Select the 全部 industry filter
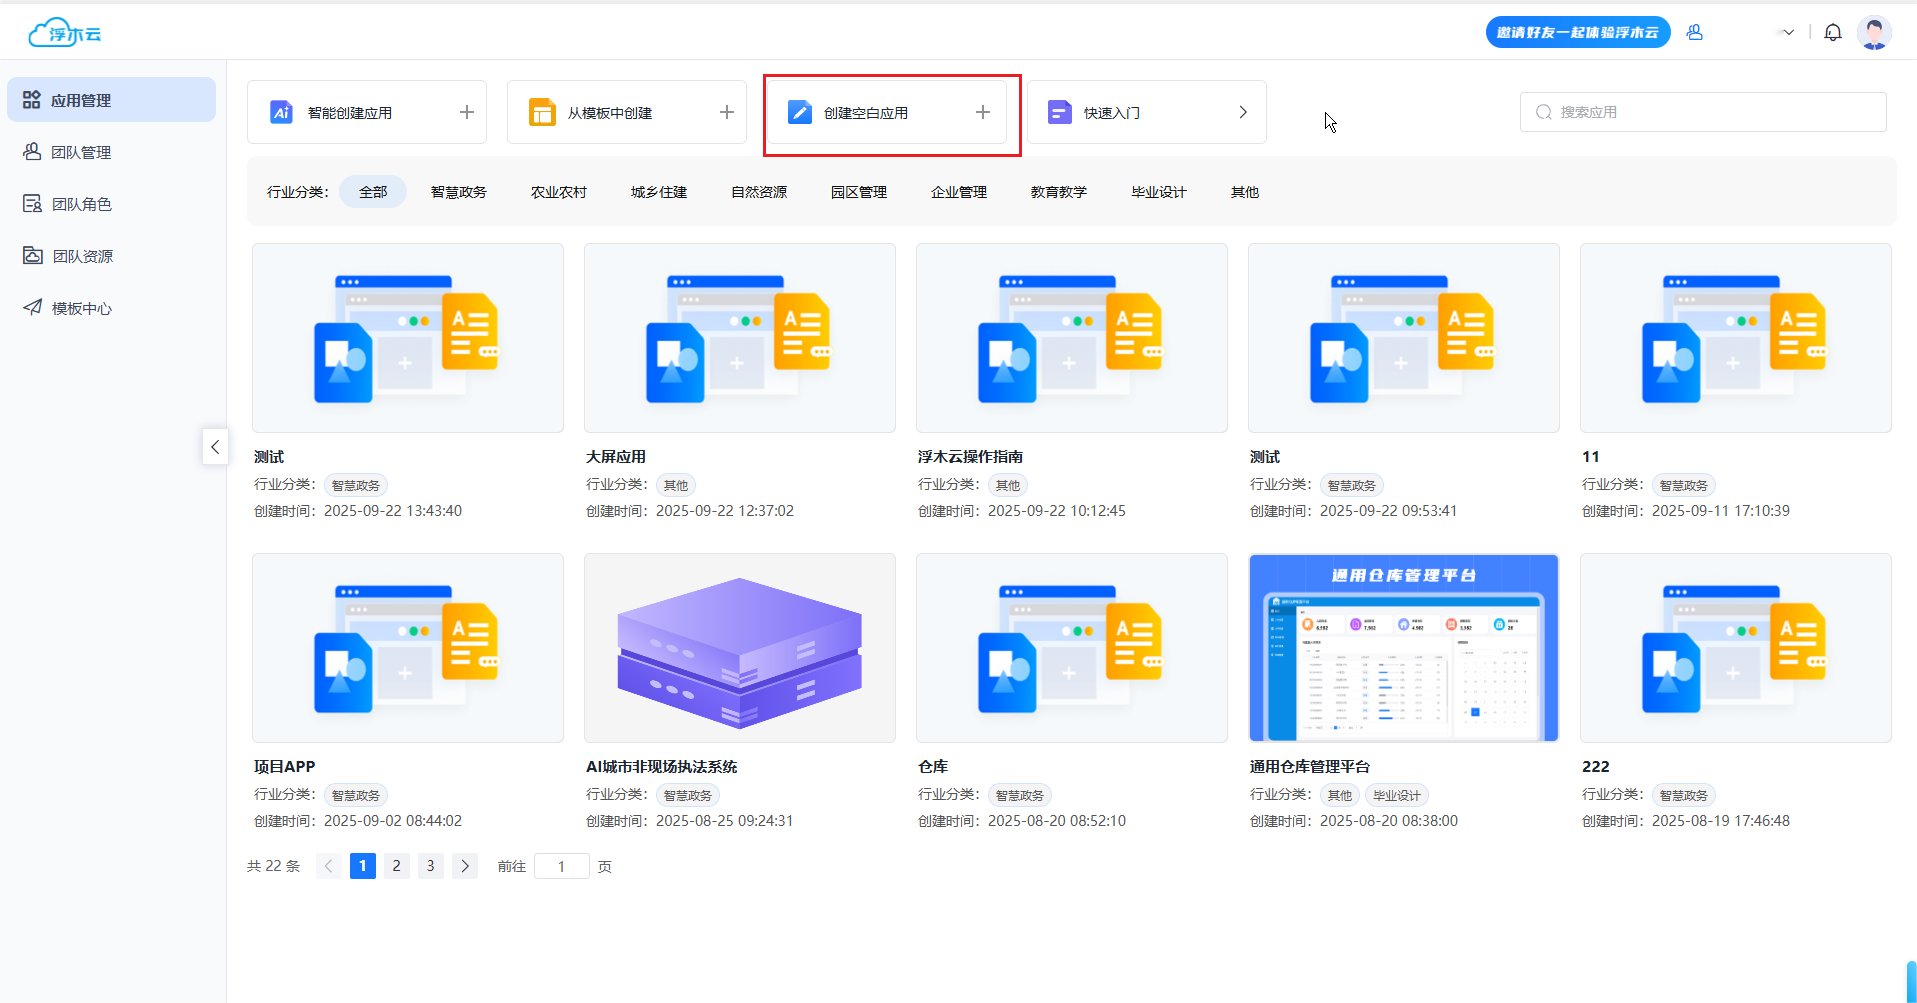Viewport: 1917px width, 1003px height. 373,192
